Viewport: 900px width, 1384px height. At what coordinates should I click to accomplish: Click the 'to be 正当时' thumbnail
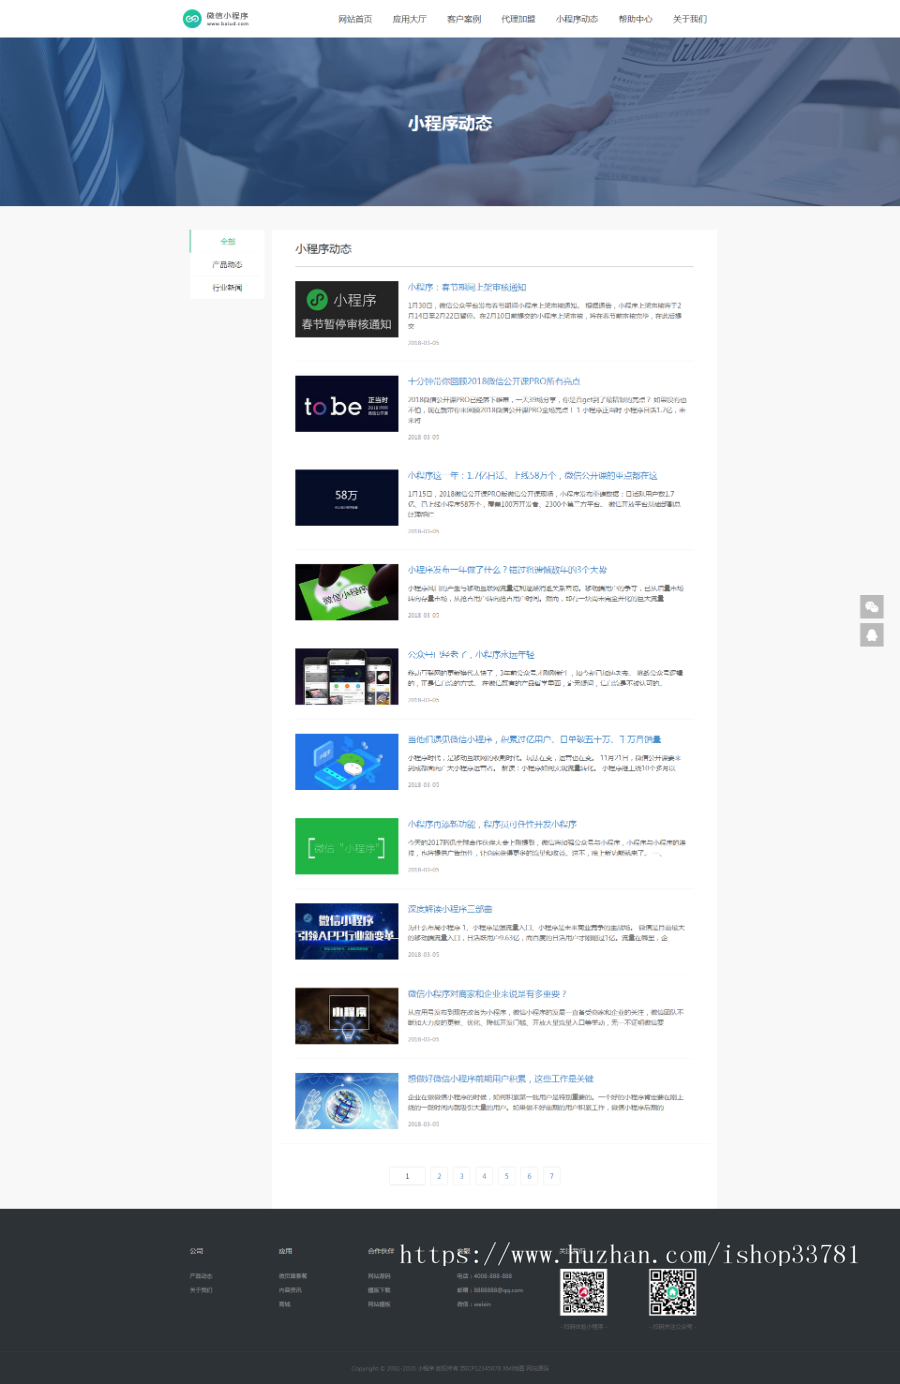(347, 404)
